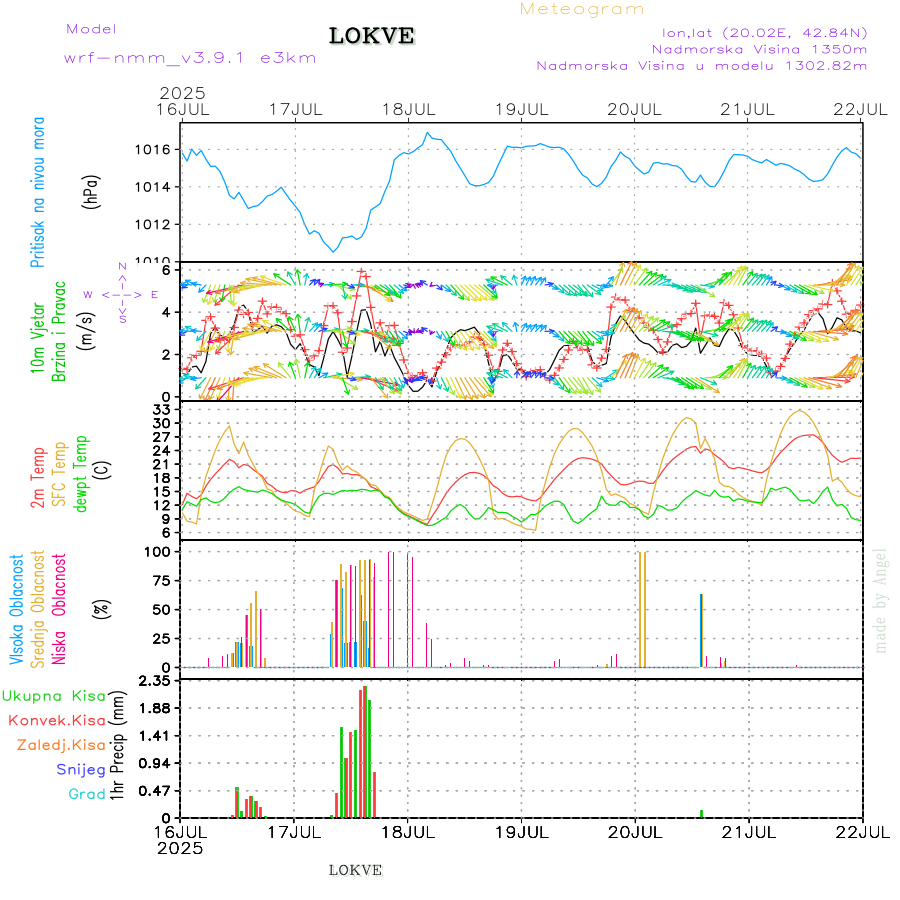Image resolution: width=900 pixels, height=900 pixels.
Task: Click the Grad legend label
Action: tap(87, 794)
